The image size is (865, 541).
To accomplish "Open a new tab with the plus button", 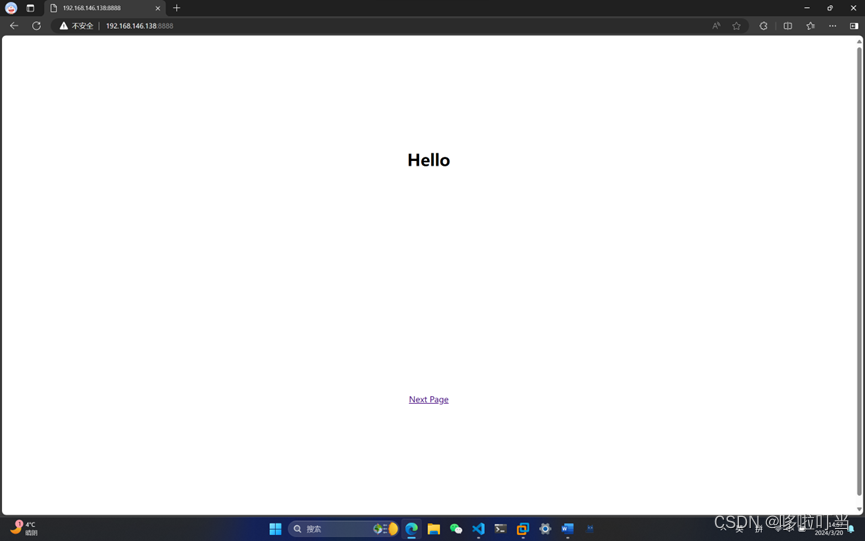I will 177,8.
